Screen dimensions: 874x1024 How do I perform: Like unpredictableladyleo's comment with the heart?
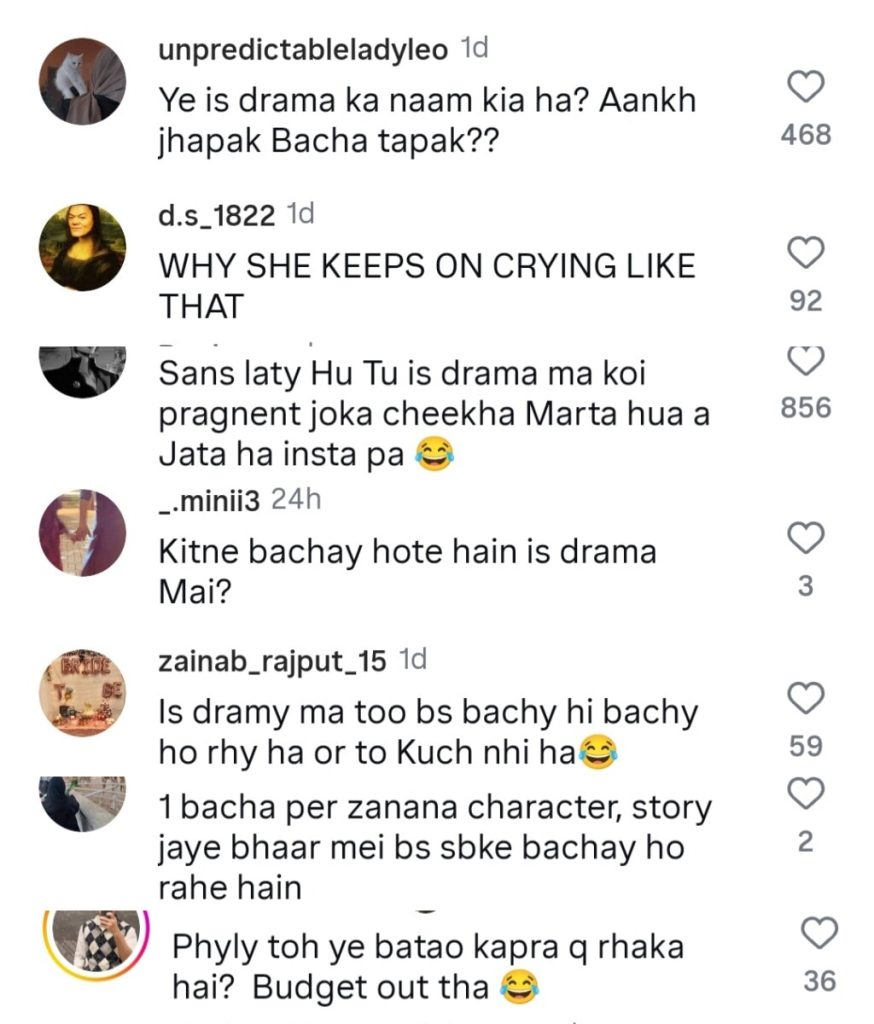pos(806,88)
